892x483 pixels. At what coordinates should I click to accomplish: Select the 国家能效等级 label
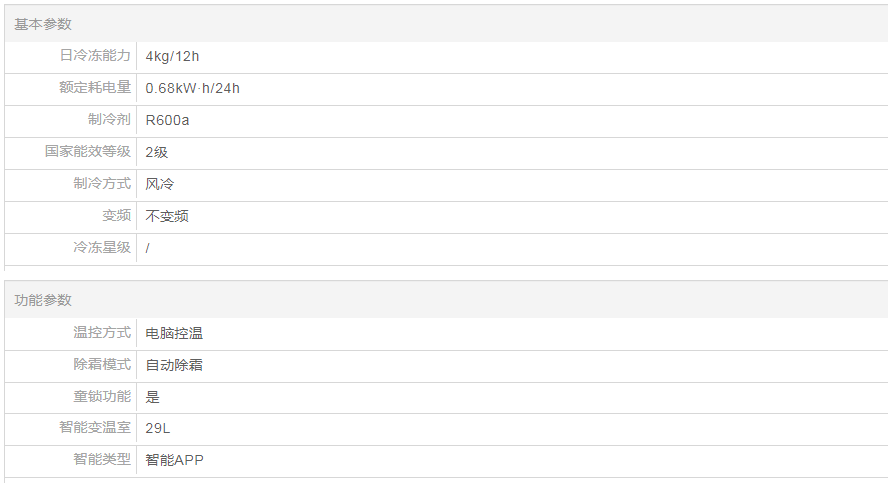(88, 152)
